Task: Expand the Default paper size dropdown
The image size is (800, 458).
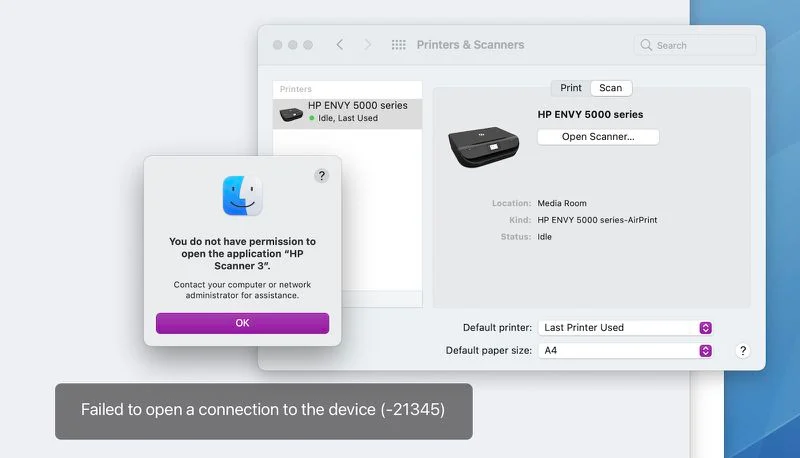Action: pyautogui.click(x=625, y=351)
